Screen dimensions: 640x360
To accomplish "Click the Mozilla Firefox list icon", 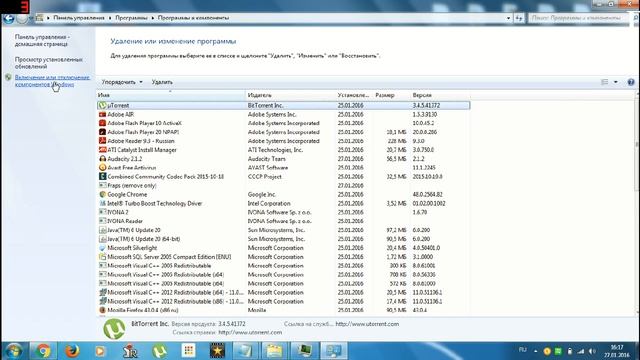I will (x=102, y=310).
